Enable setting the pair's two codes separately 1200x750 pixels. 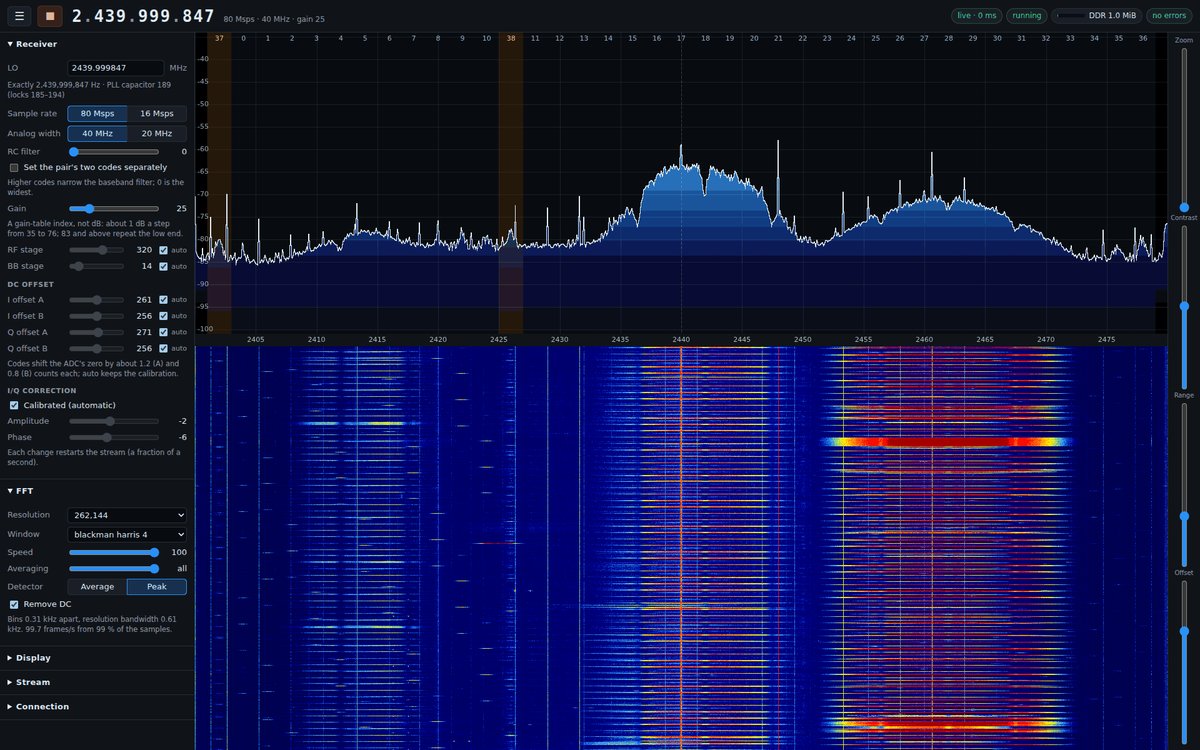14,167
